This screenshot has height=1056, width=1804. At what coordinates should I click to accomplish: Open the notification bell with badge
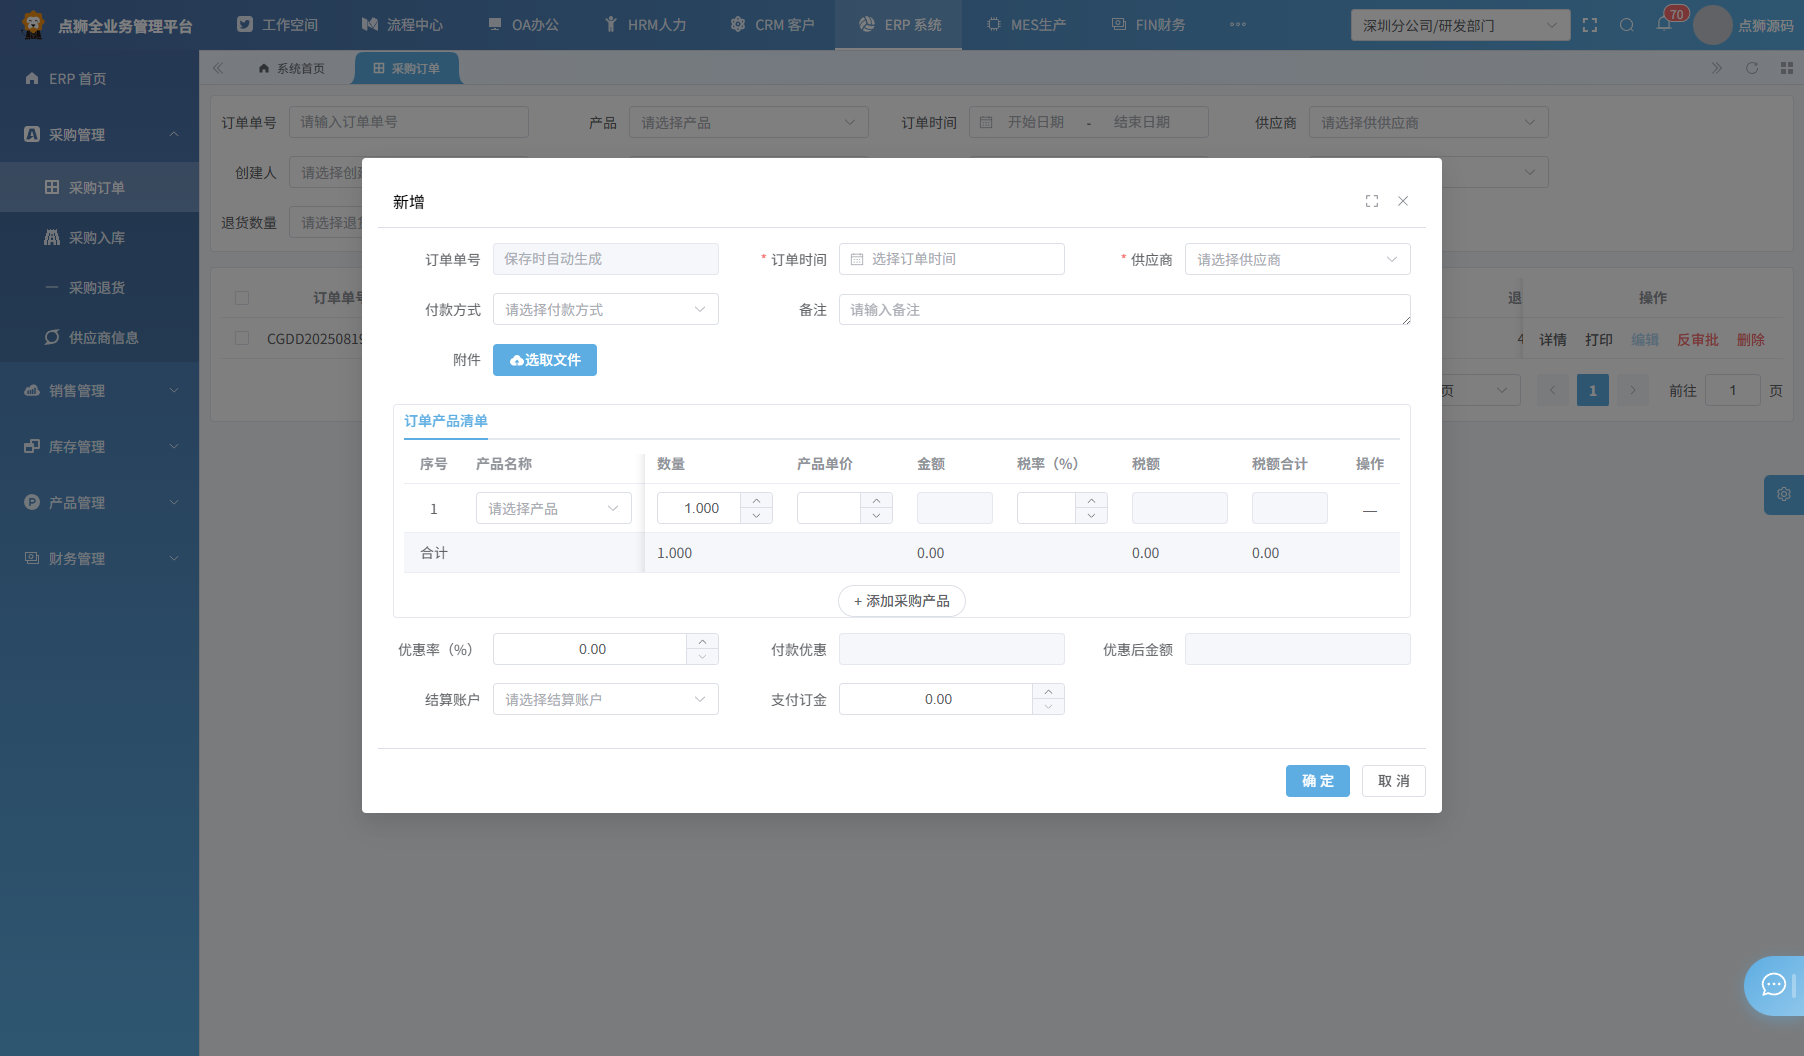[x=1664, y=24]
